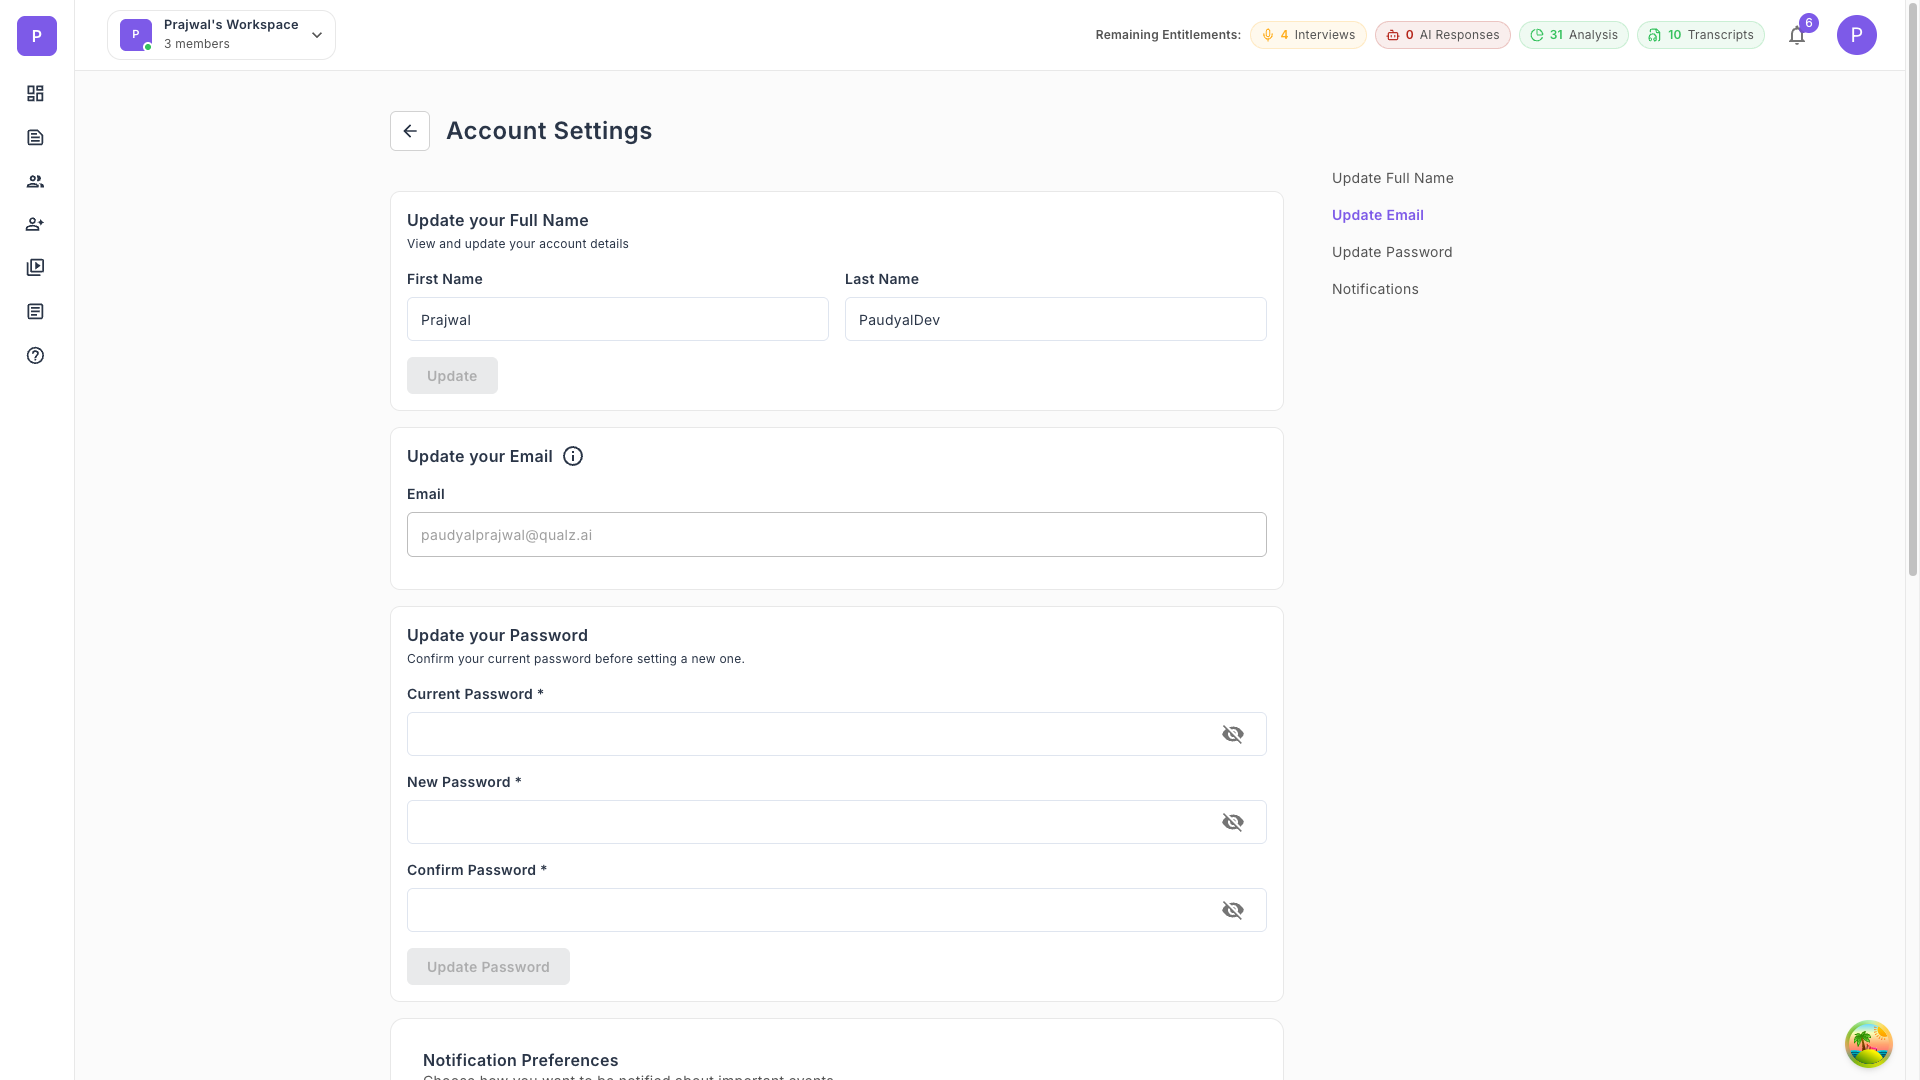Select the notes list icon in sidebar

(35, 311)
